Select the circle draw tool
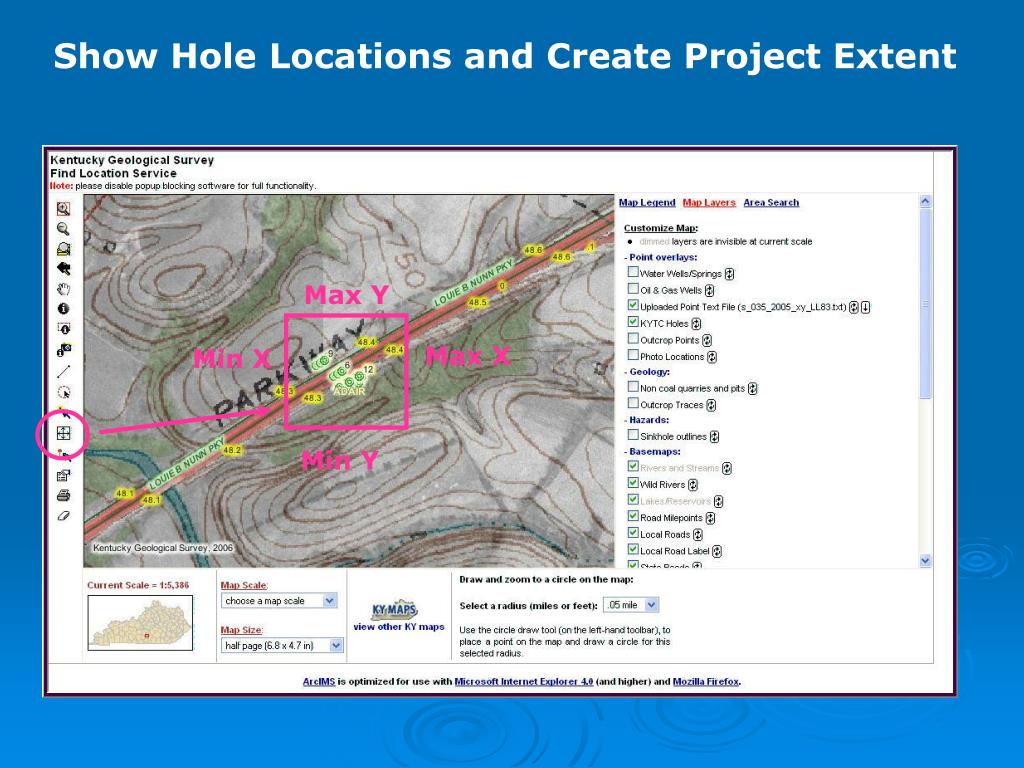Screen dimensions: 1024x768 tap(63, 392)
